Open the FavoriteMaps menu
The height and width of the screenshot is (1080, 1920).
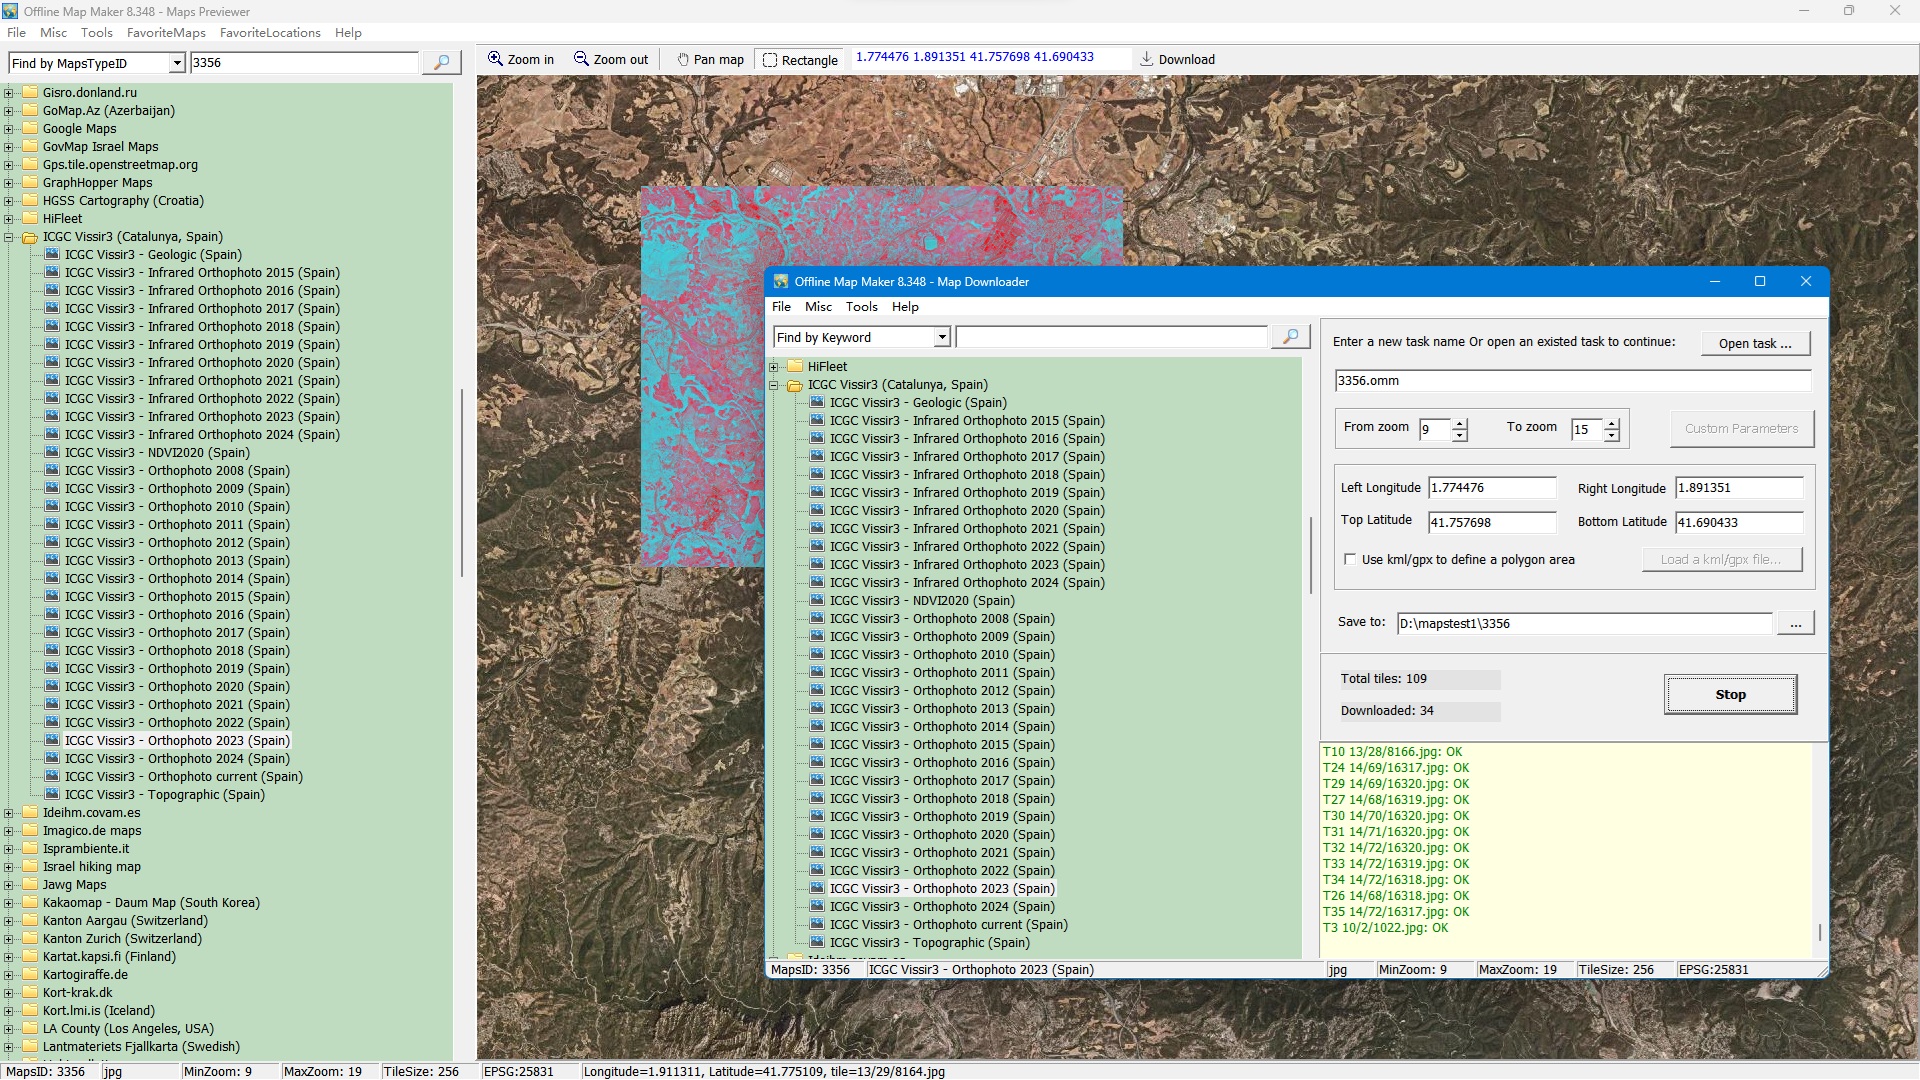(166, 32)
